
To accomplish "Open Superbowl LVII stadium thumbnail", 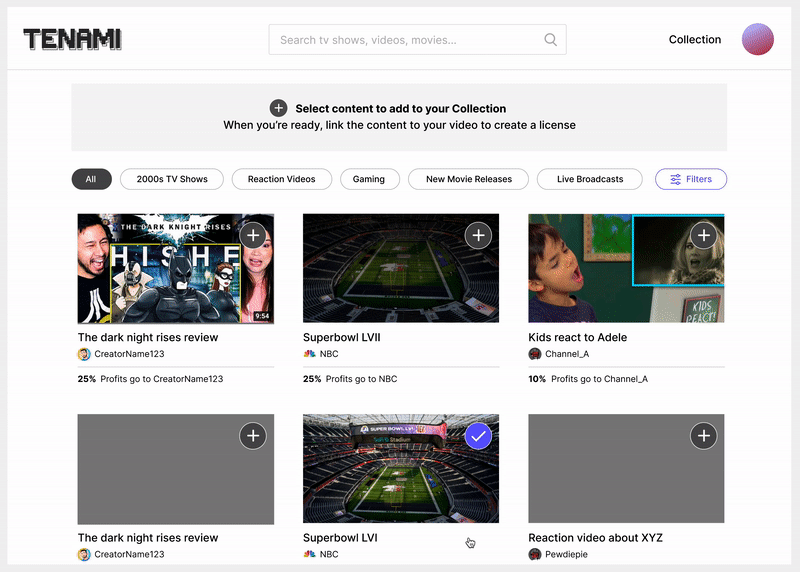I will 401,268.
